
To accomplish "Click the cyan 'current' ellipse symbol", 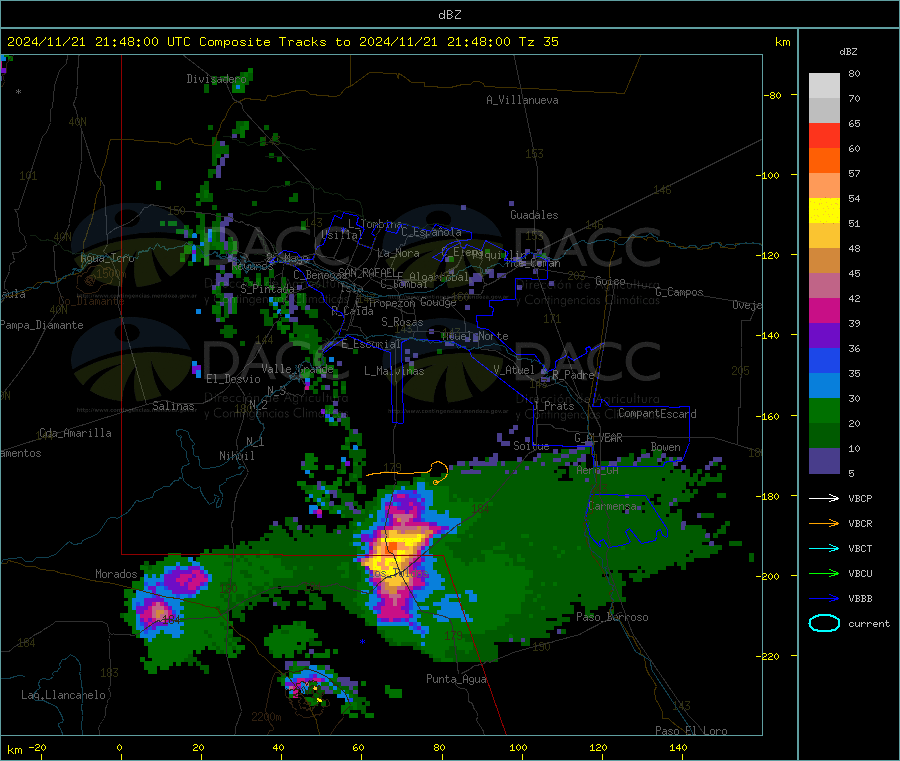I will [x=824, y=623].
